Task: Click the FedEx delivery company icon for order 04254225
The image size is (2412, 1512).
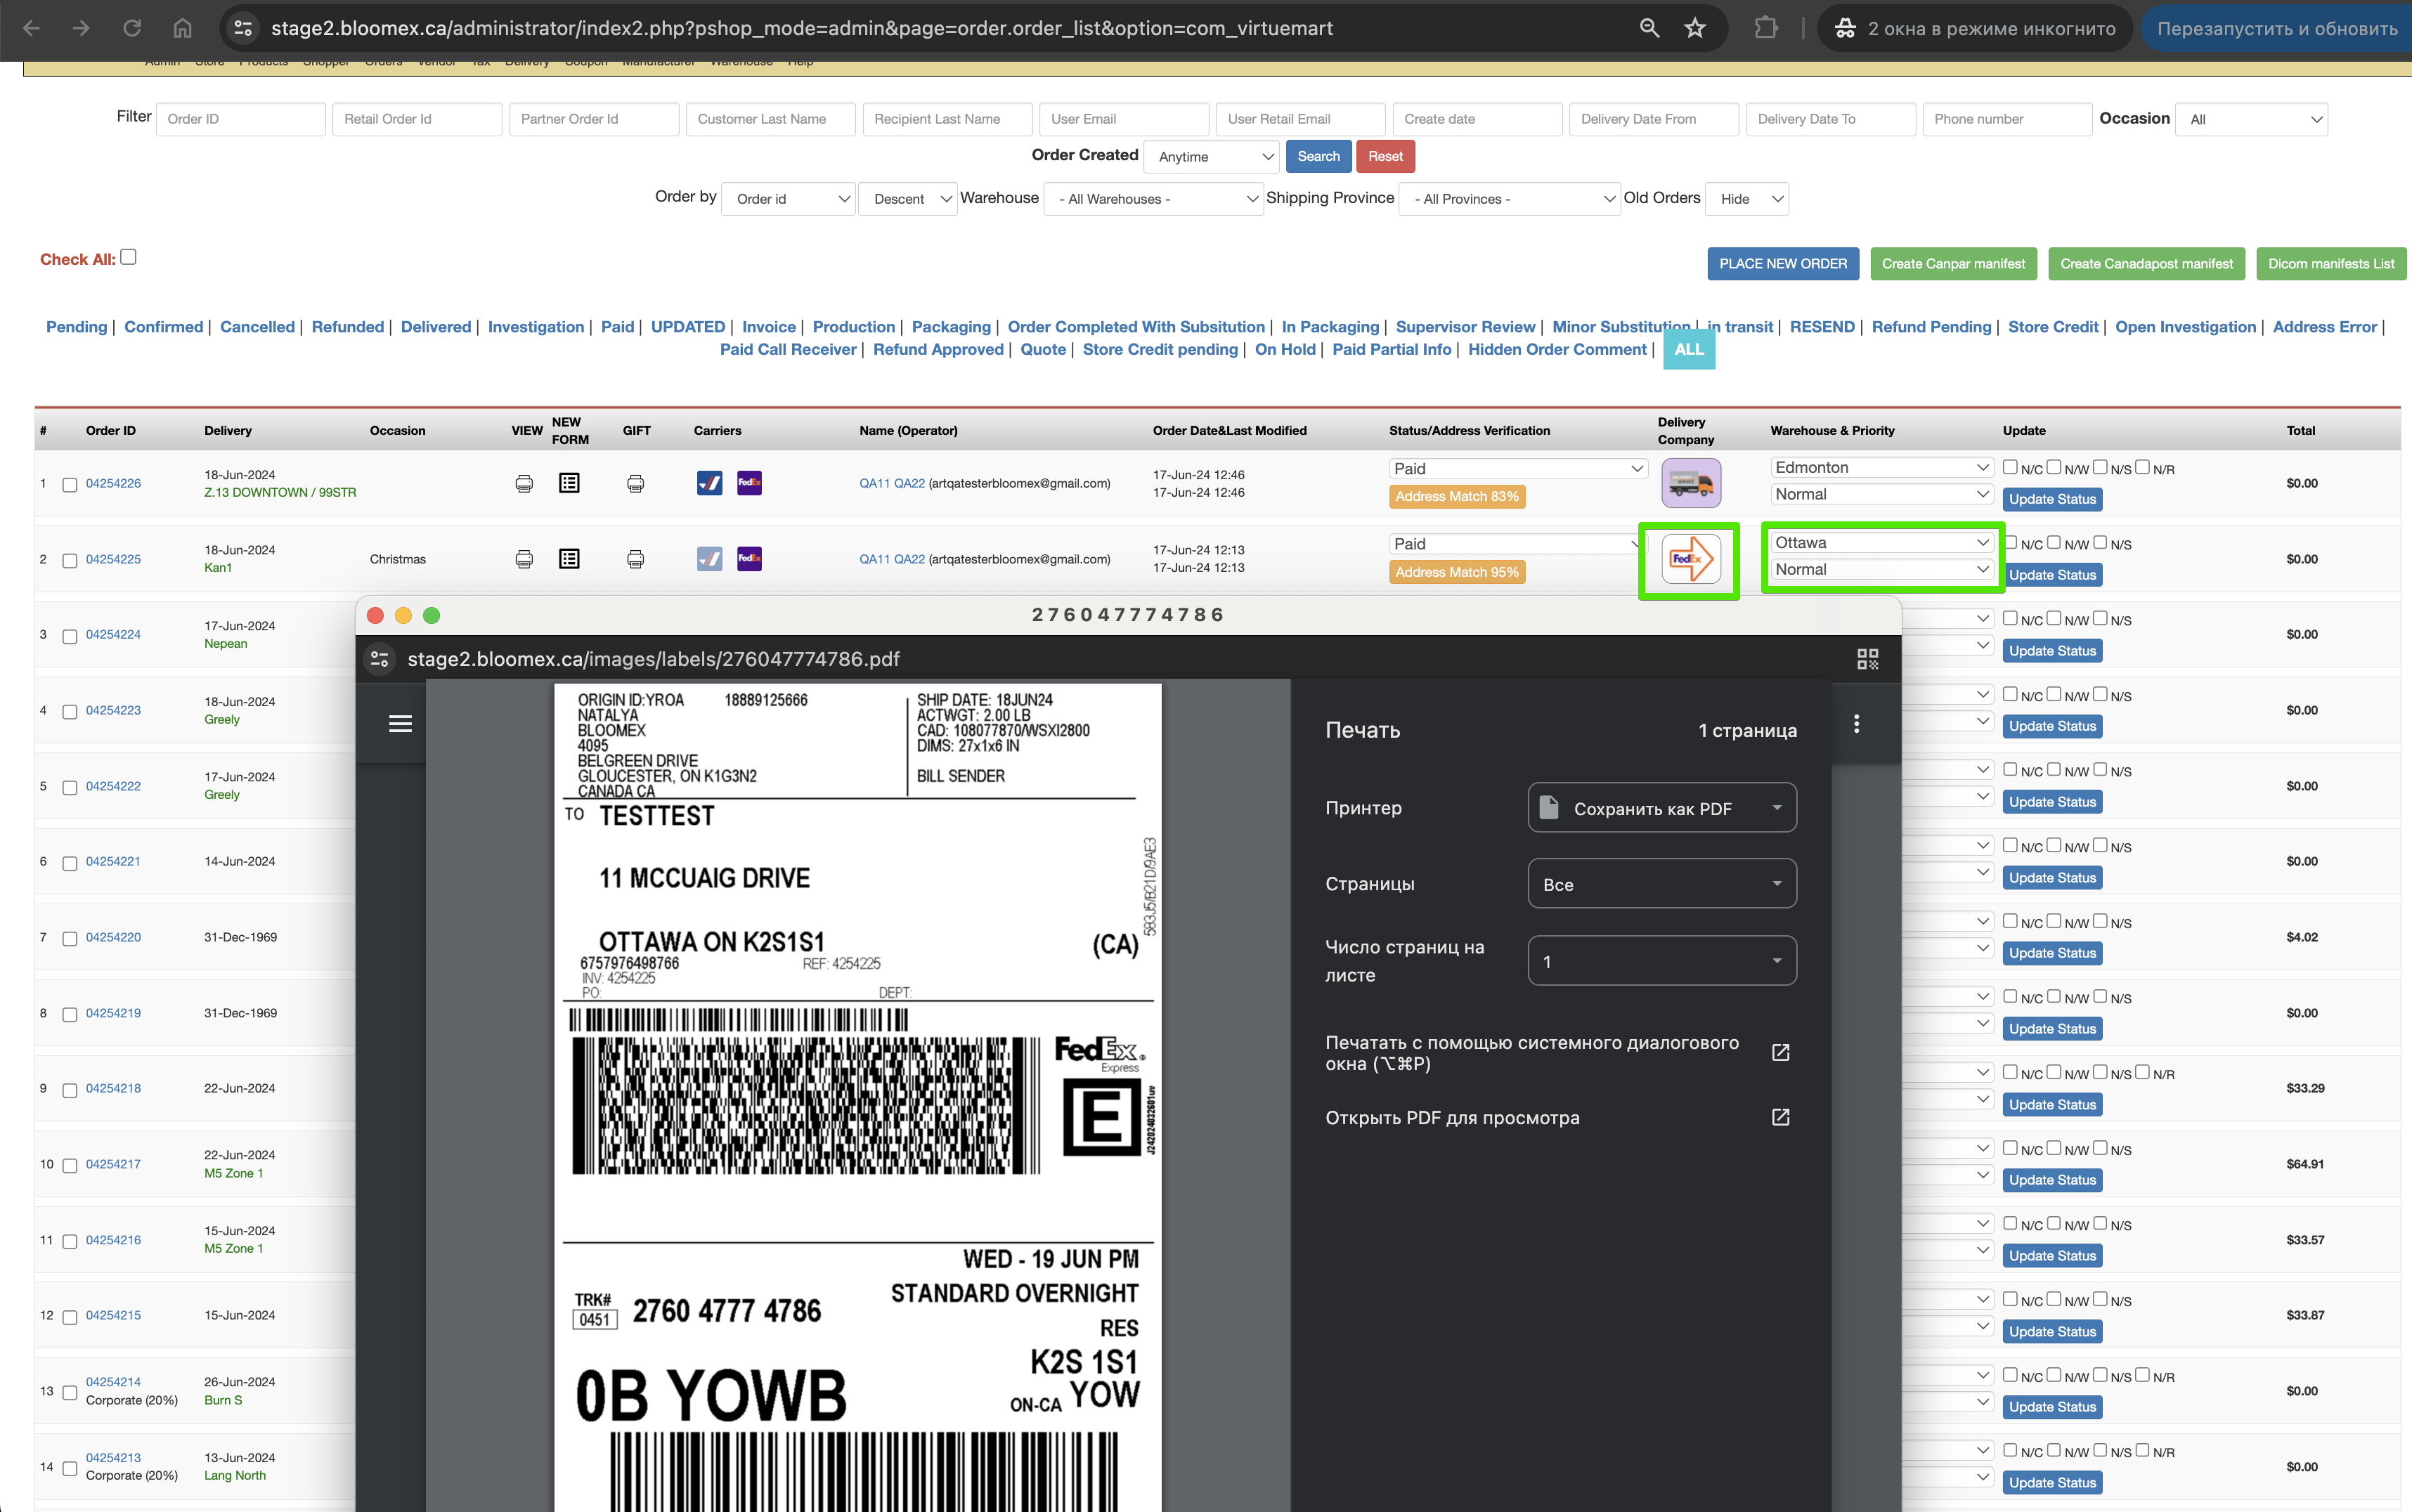Action: tap(1690, 559)
